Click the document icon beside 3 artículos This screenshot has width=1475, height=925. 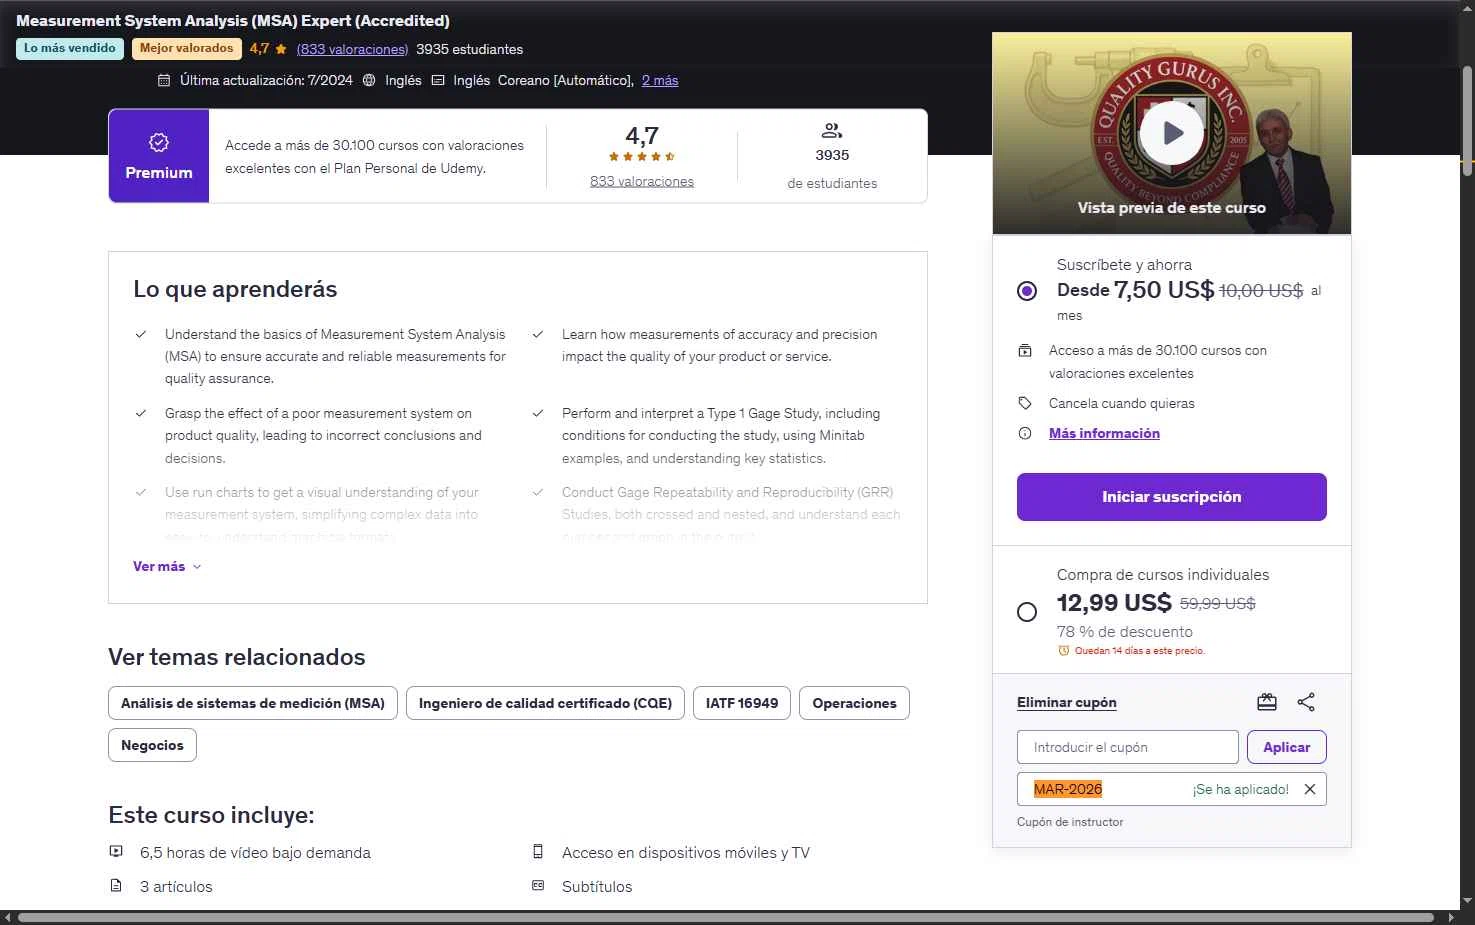116,886
